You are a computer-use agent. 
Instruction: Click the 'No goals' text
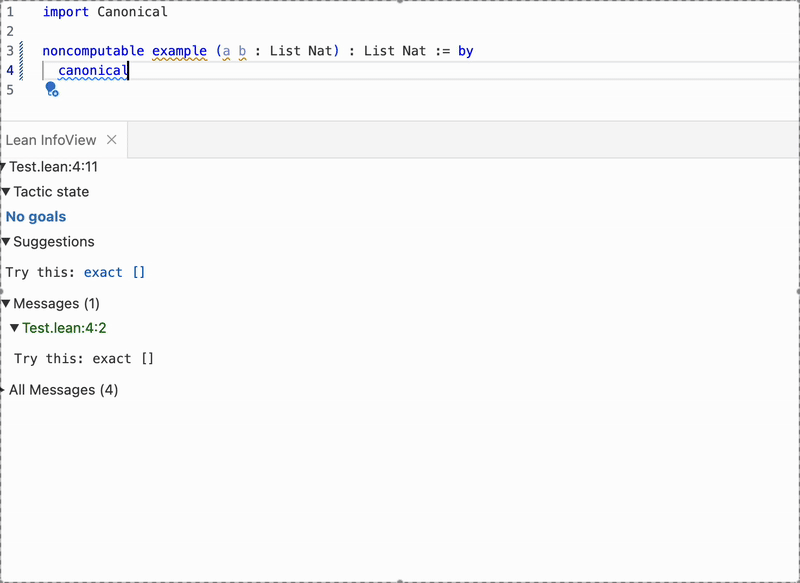(x=36, y=217)
